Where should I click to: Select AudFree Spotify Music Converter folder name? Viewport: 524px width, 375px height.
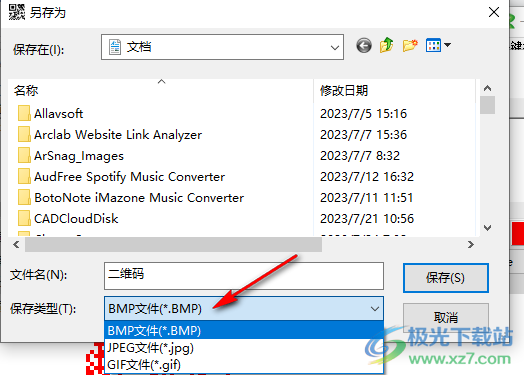click(129, 177)
